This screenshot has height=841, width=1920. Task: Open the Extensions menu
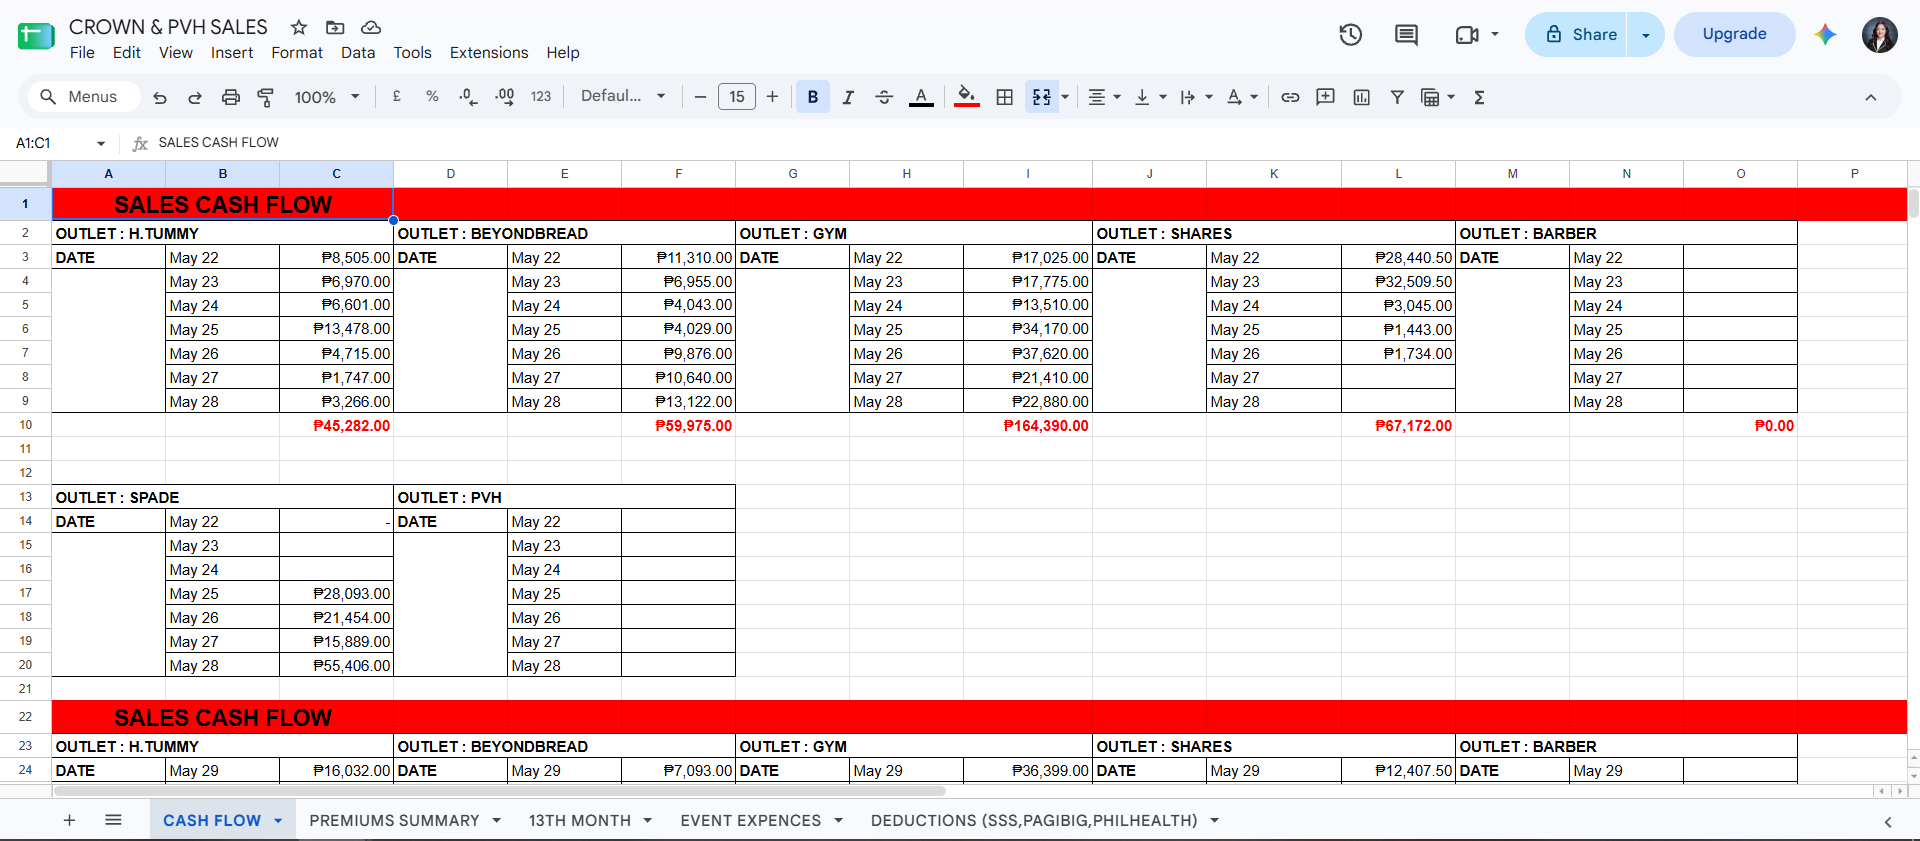[489, 52]
